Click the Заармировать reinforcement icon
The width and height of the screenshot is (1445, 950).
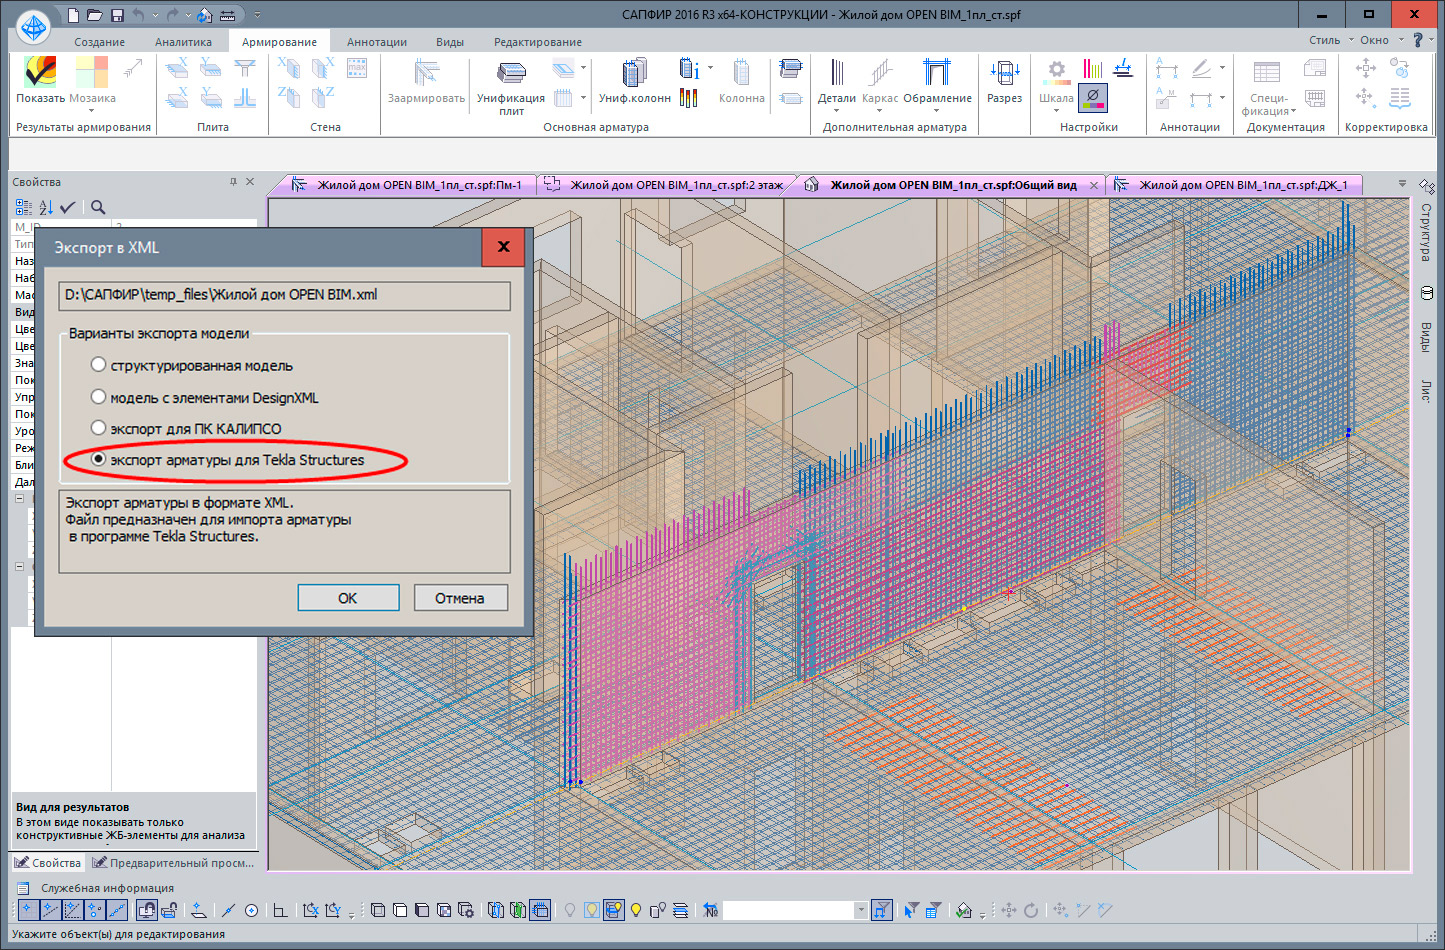(x=426, y=73)
